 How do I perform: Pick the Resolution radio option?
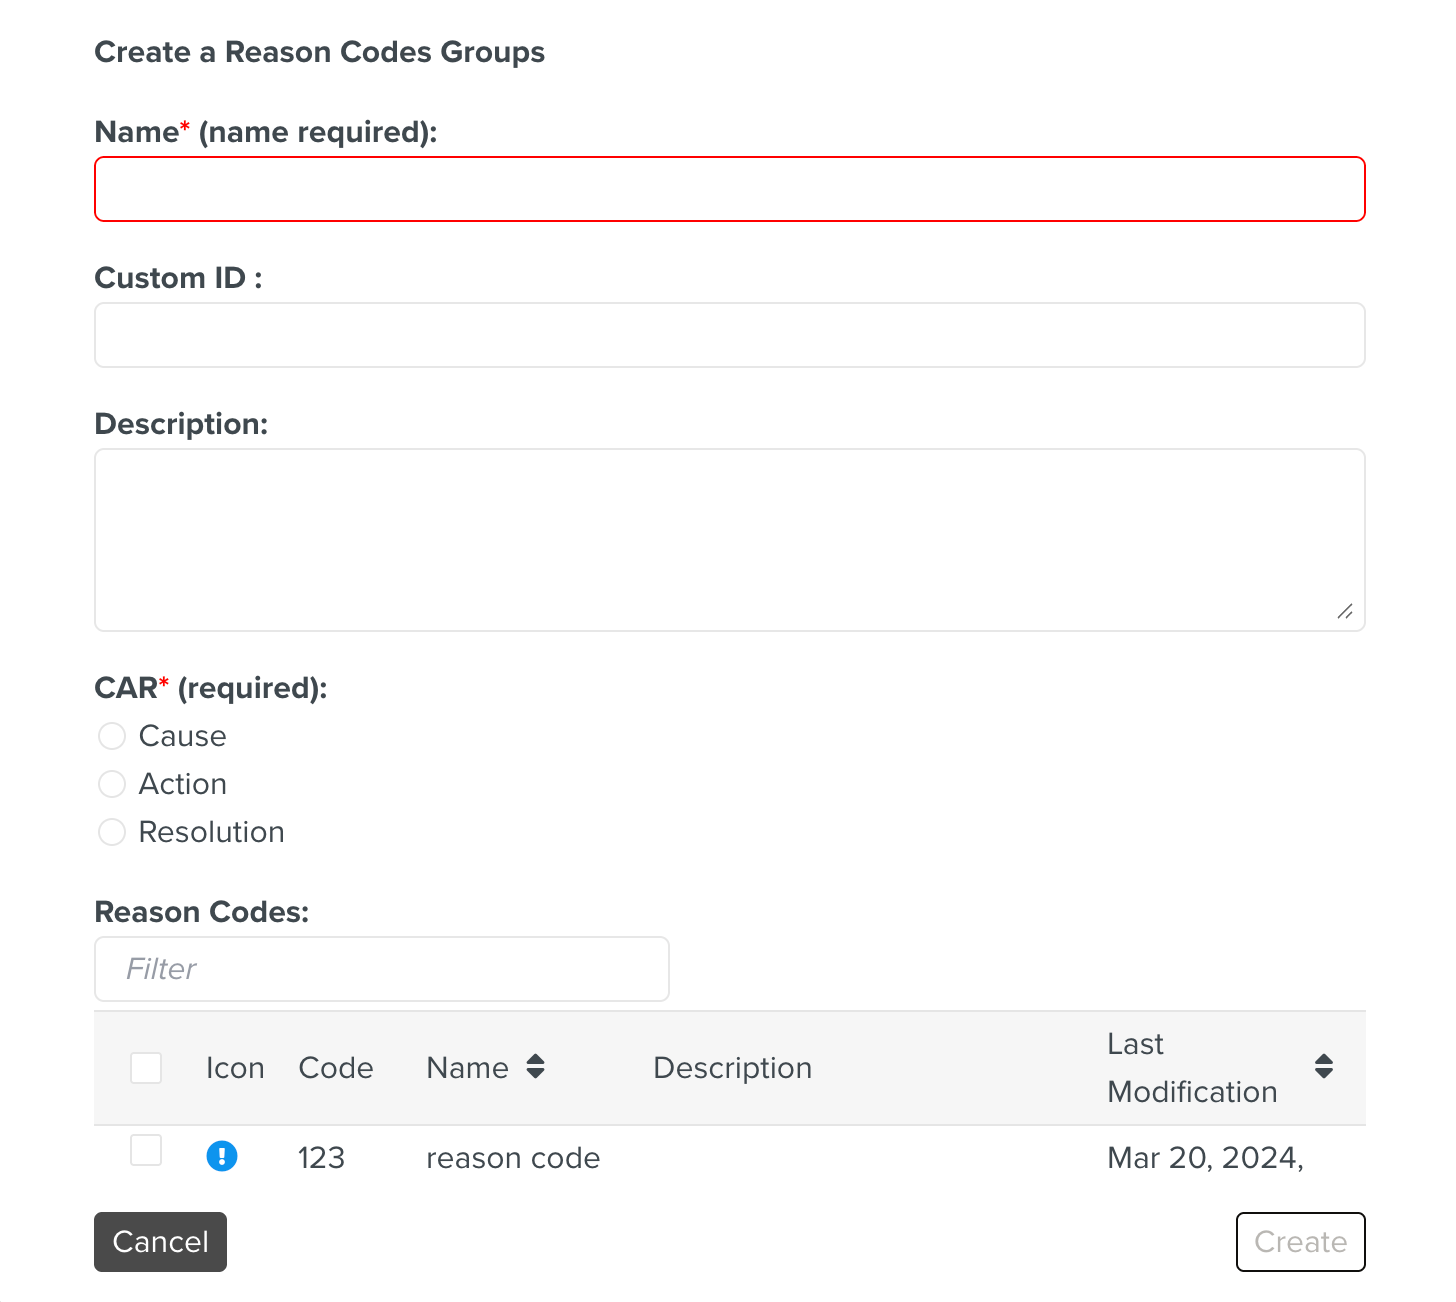[112, 832]
